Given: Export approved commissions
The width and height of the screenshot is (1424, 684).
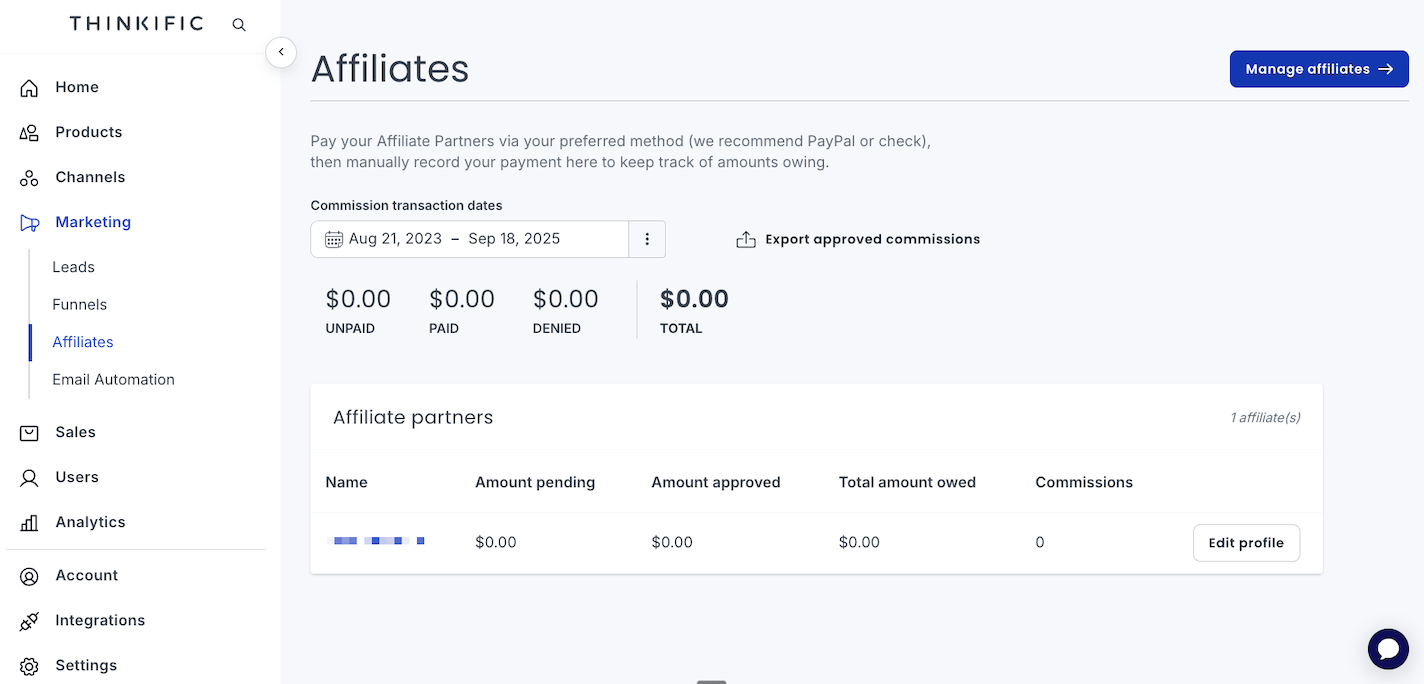Looking at the screenshot, I should [858, 239].
